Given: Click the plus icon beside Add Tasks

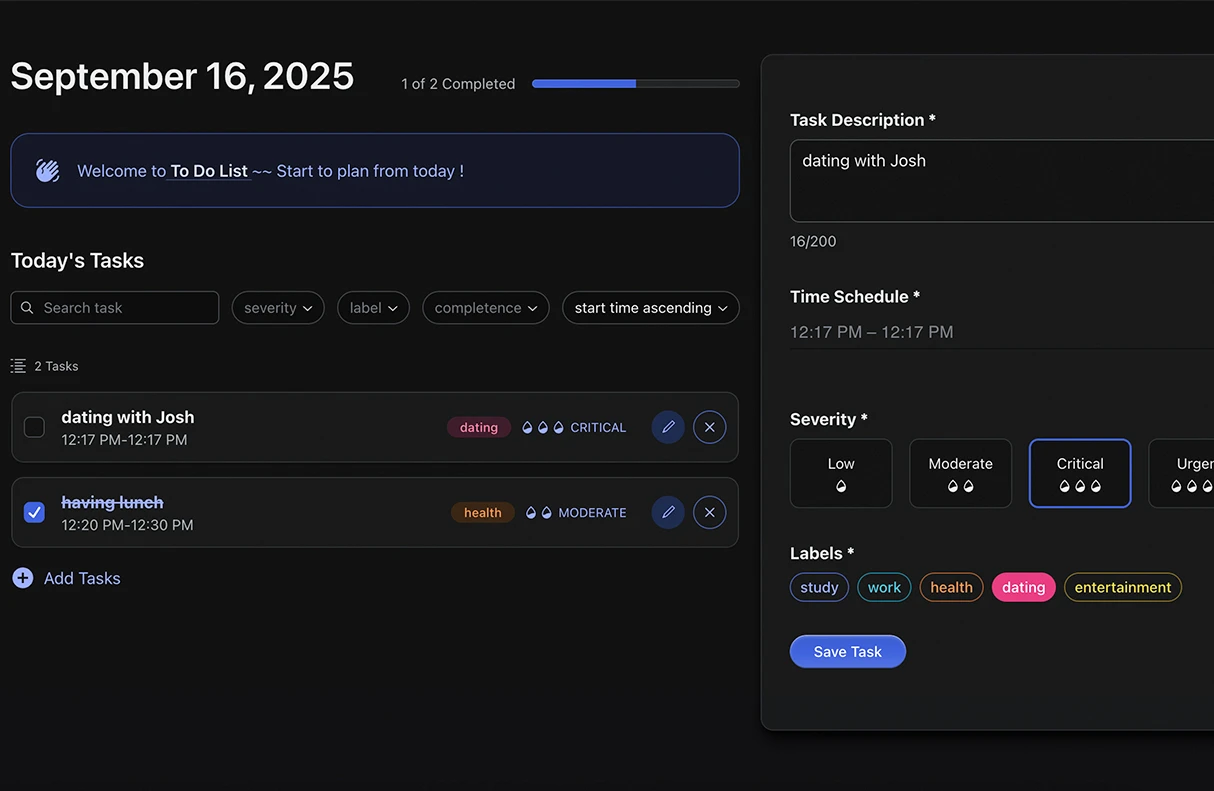Looking at the screenshot, I should [22, 578].
